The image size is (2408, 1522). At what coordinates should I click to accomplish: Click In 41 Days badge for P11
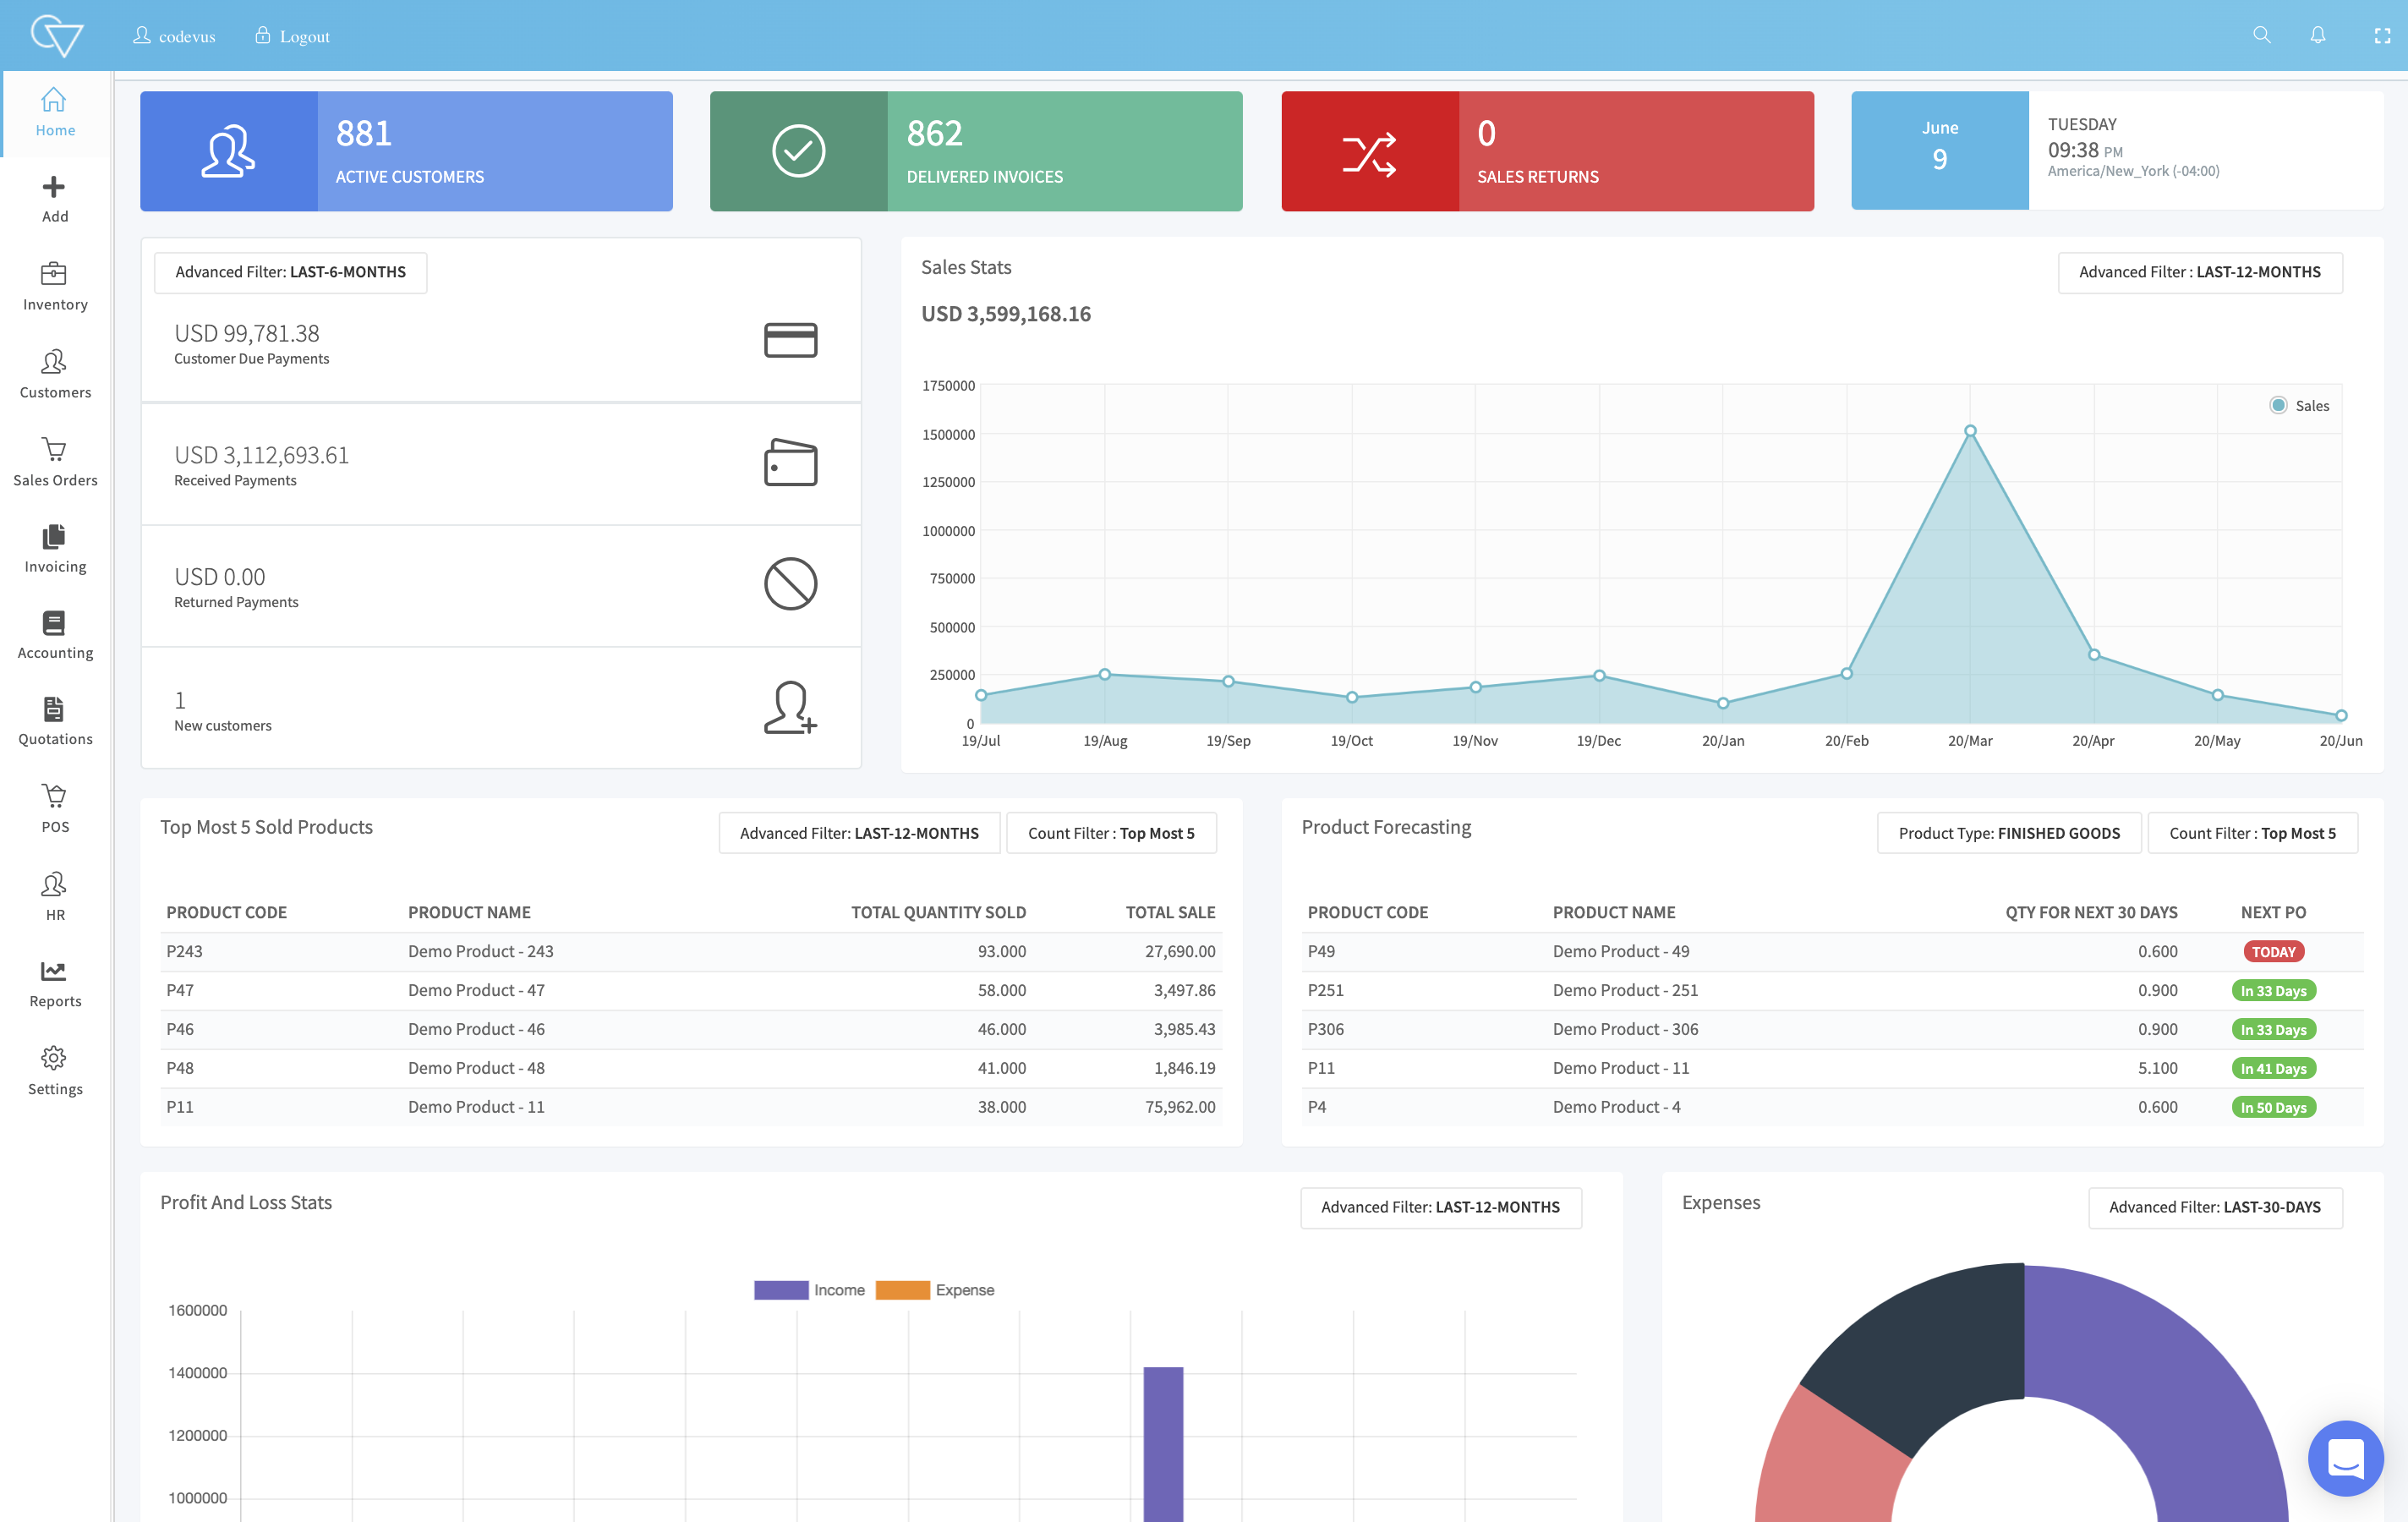(2273, 1069)
